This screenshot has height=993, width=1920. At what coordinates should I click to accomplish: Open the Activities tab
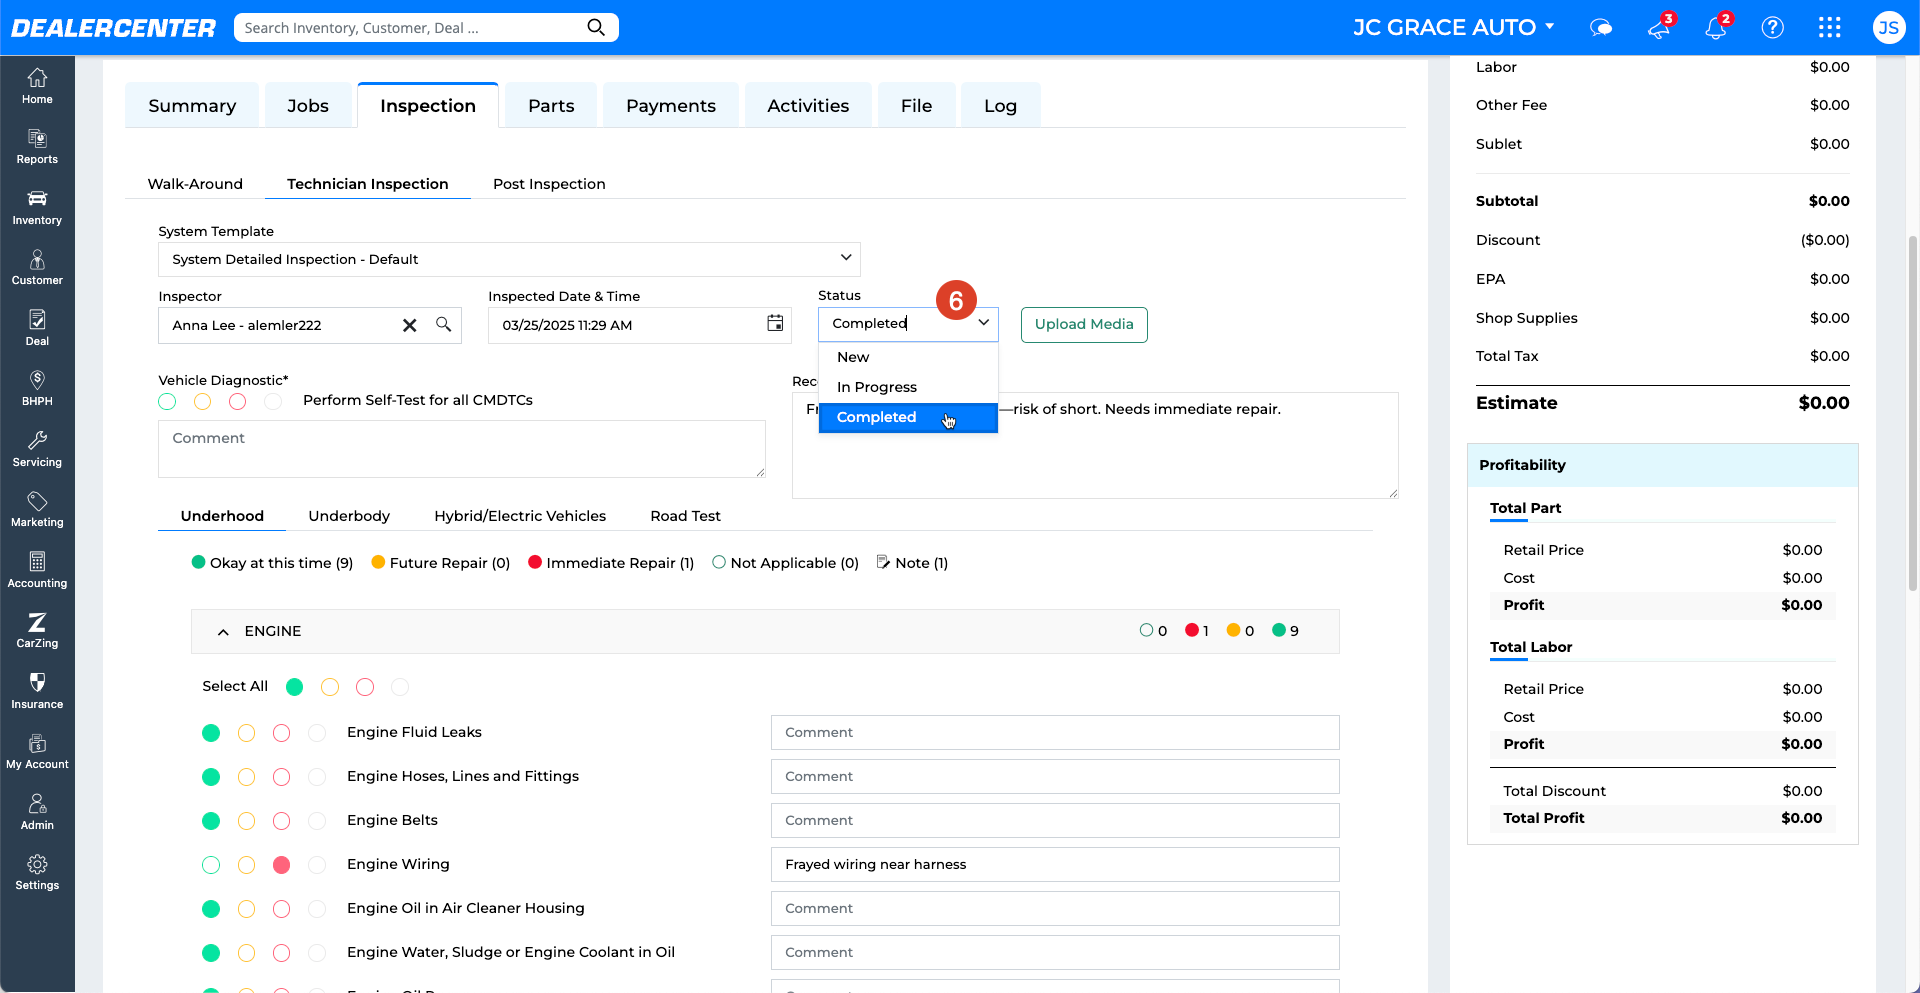tap(808, 106)
